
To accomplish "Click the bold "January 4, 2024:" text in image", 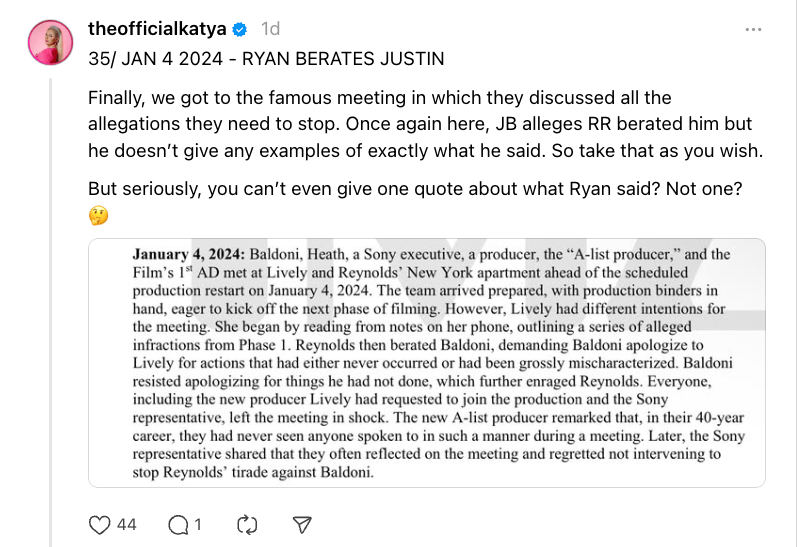I will (x=190, y=253).
